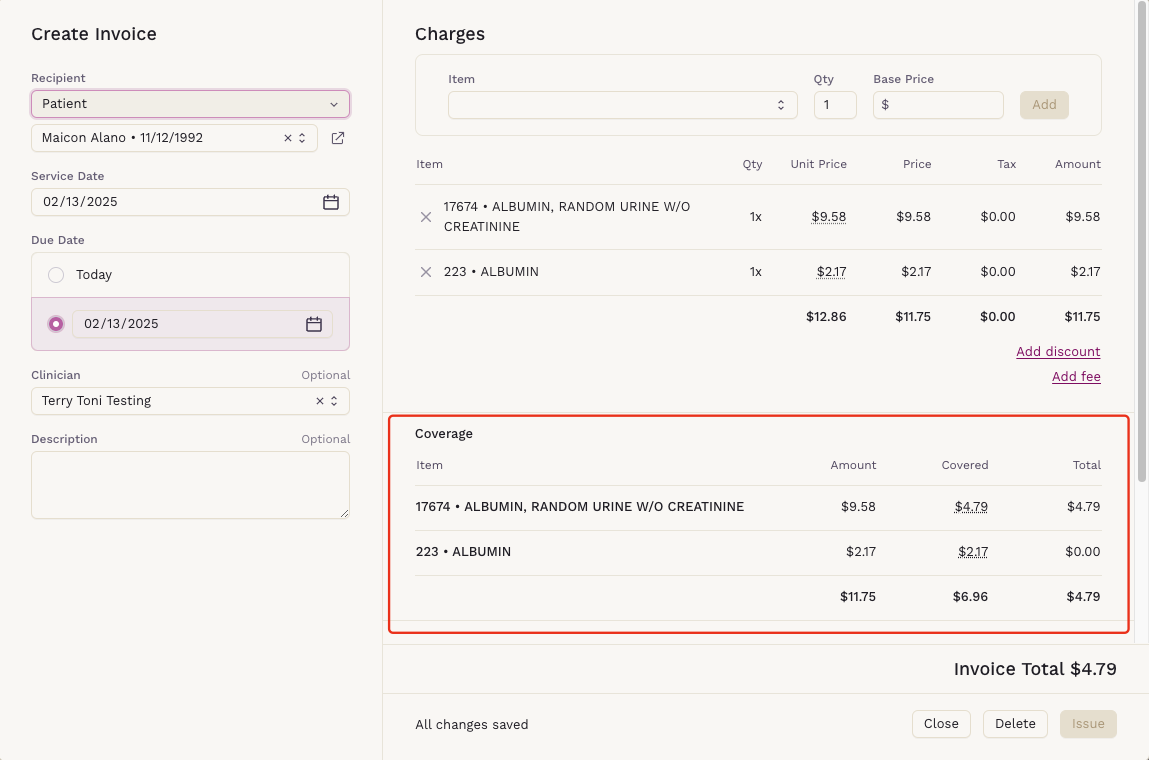Click the Charges heading
The image size is (1149, 760).
(450, 34)
